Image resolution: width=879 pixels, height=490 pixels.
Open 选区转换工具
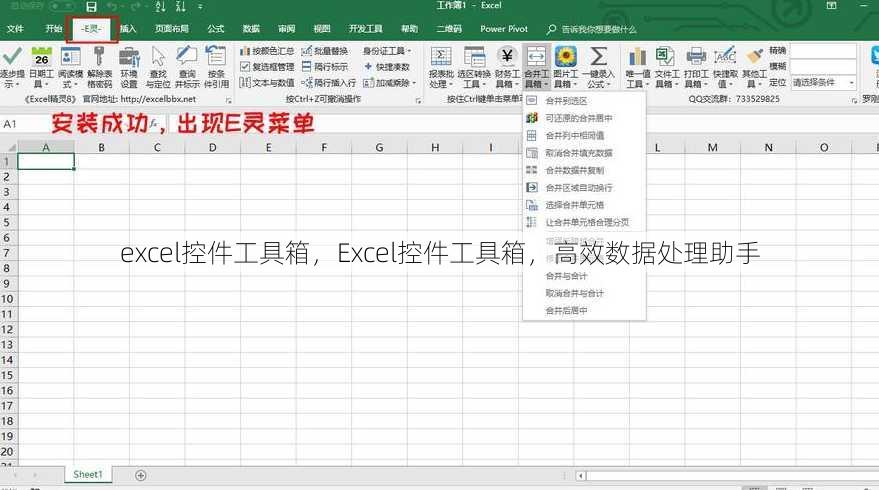474,67
